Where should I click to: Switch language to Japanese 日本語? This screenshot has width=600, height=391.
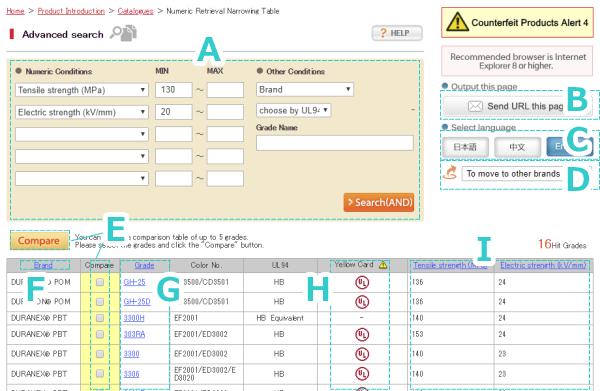click(x=465, y=147)
